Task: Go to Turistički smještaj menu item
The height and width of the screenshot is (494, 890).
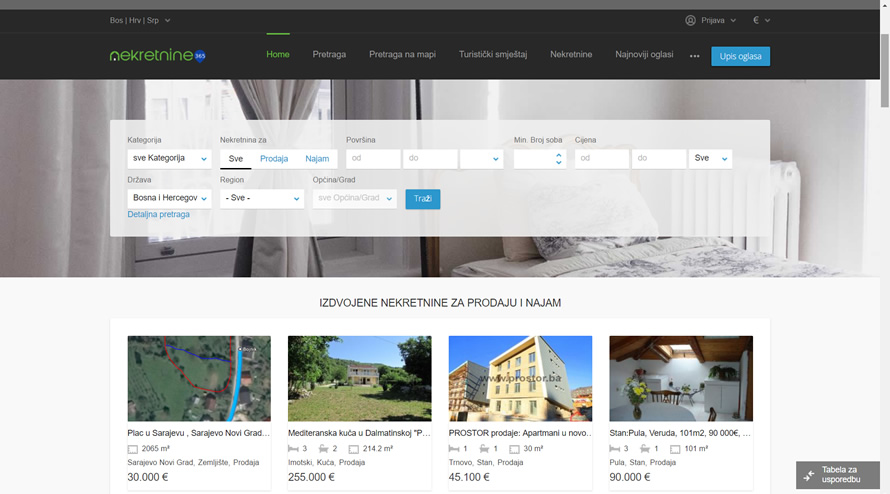Action: click(x=493, y=54)
